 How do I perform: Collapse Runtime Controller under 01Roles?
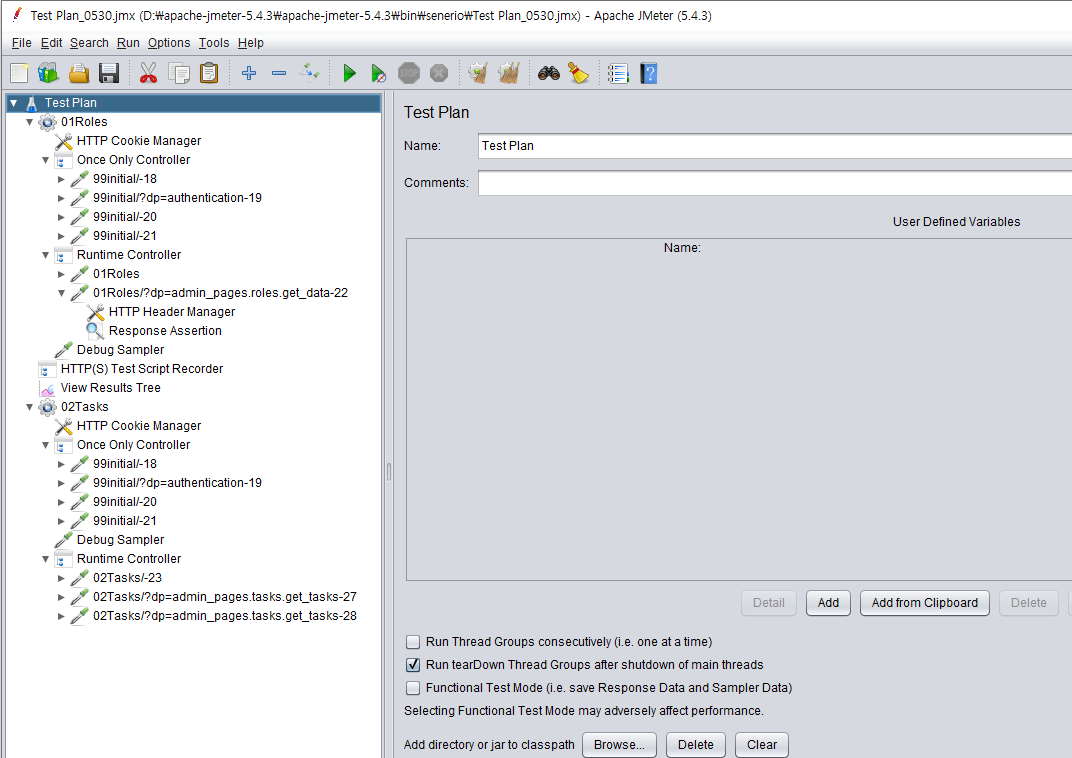tap(46, 255)
